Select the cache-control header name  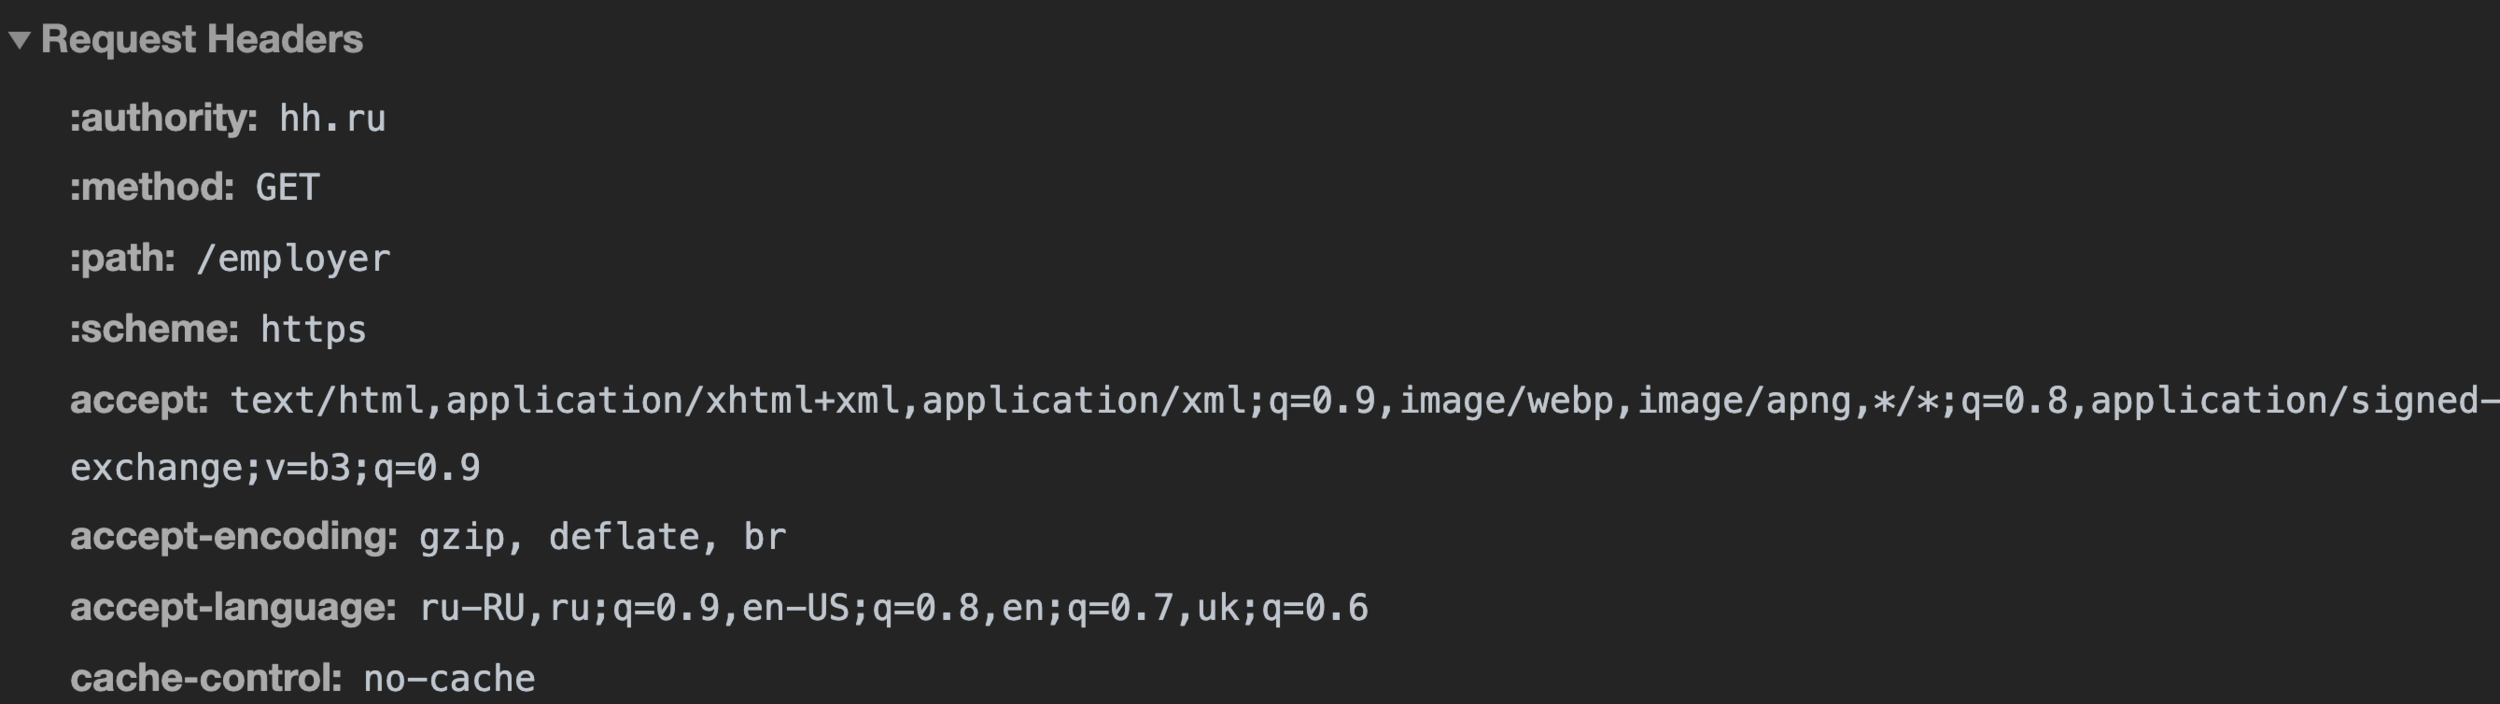206,678
